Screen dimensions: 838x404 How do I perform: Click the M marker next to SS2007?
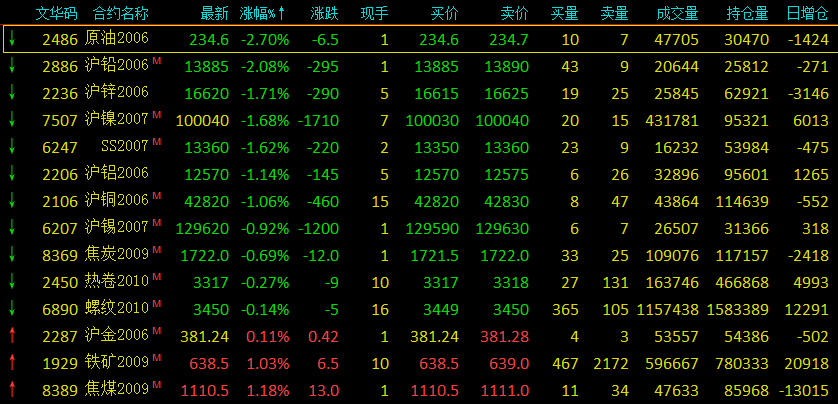click(155, 142)
